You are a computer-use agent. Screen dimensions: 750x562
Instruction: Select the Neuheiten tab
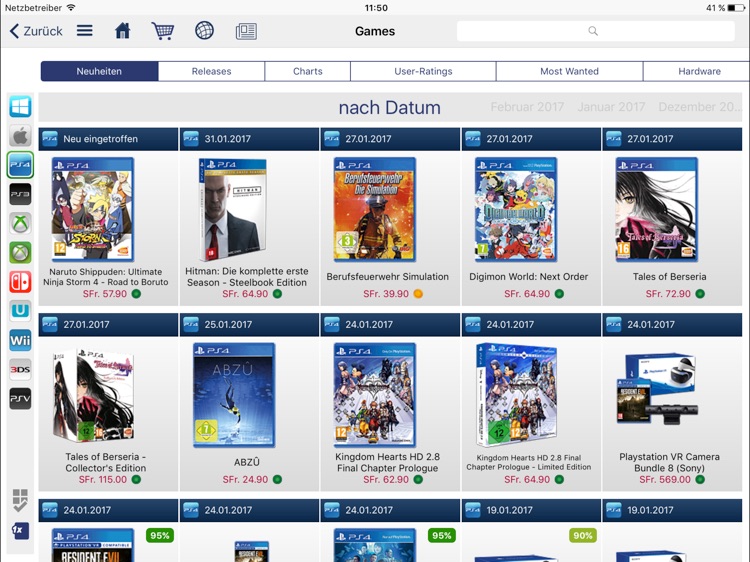(99, 71)
